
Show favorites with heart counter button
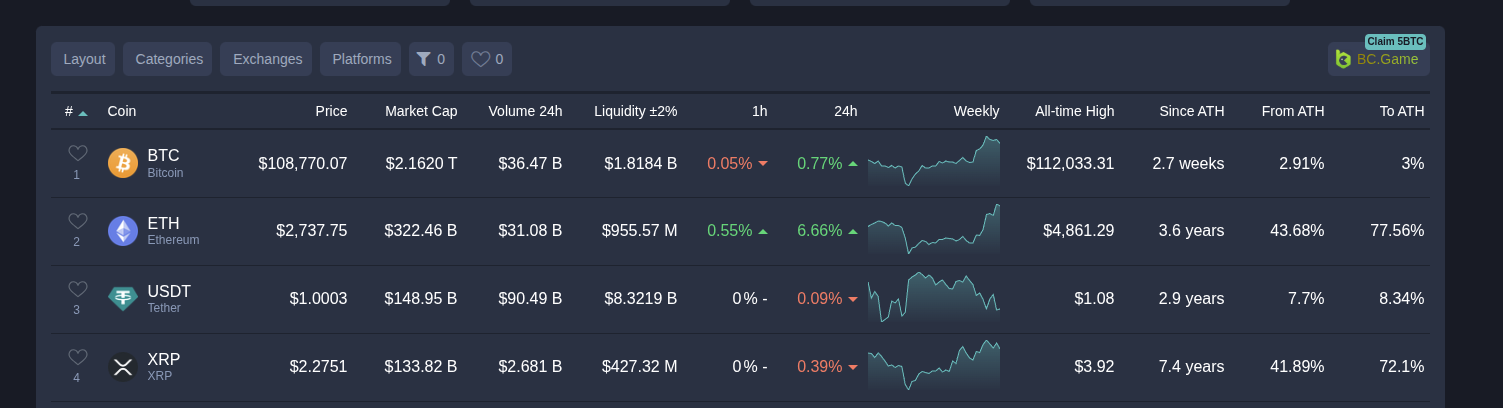[487, 59]
